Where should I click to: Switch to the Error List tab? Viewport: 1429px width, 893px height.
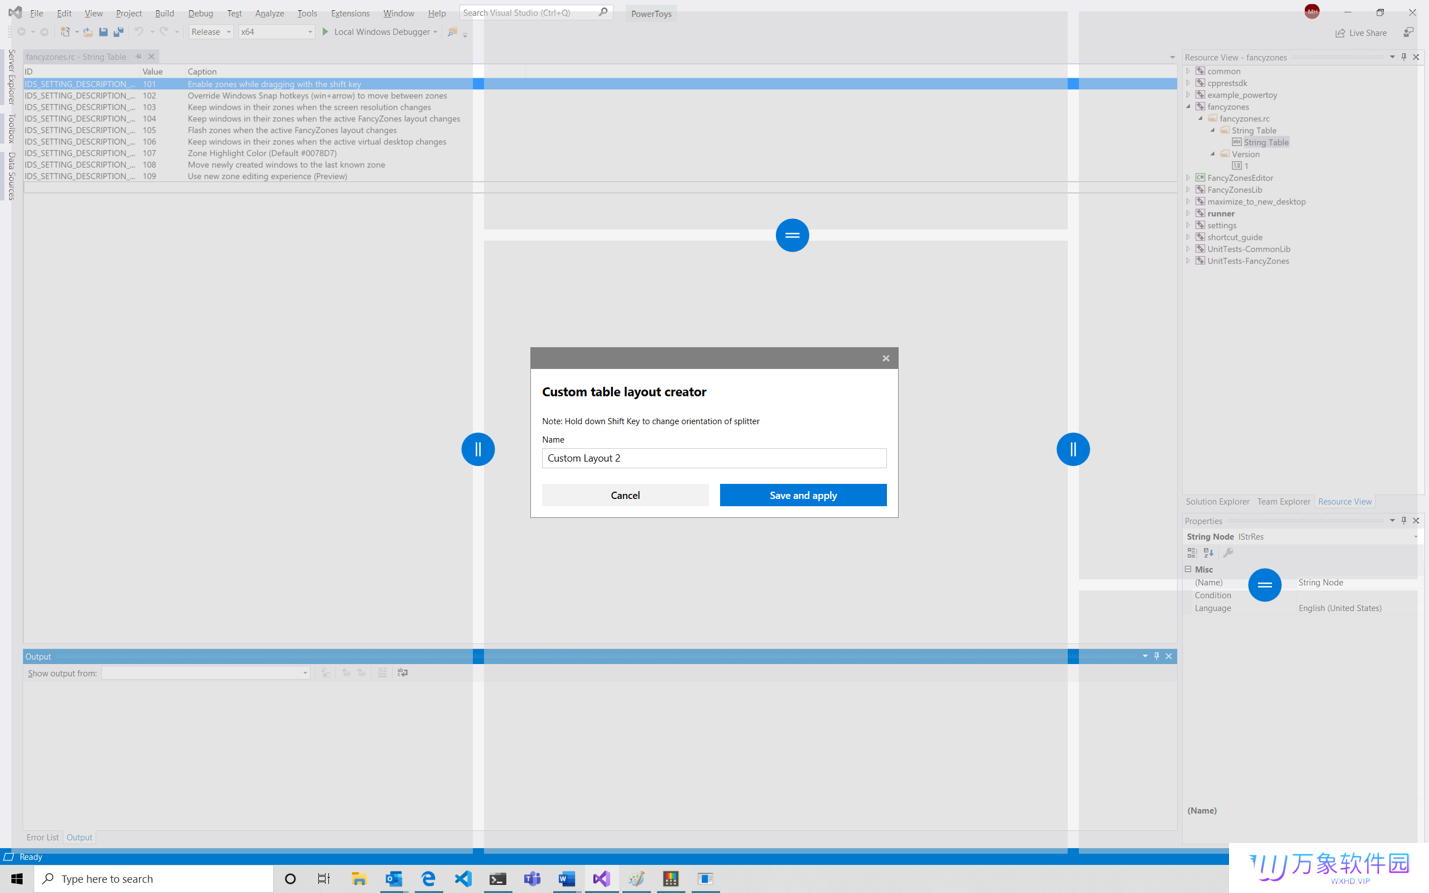pyautogui.click(x=42, y=837)
